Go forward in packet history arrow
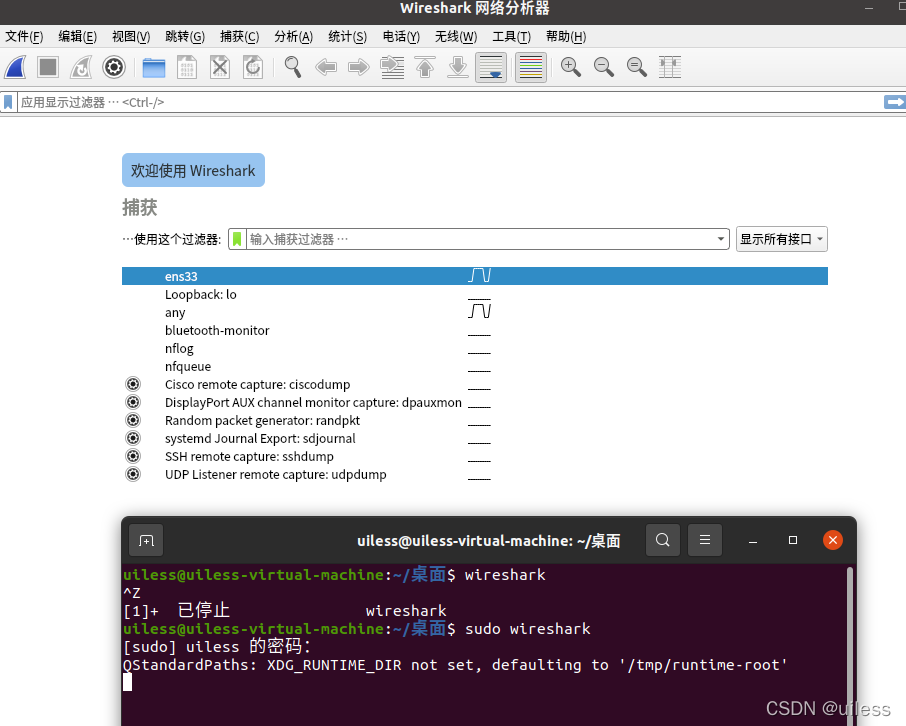Image resolution: width=906 pixels, height=726 pixels. [359, 68]
